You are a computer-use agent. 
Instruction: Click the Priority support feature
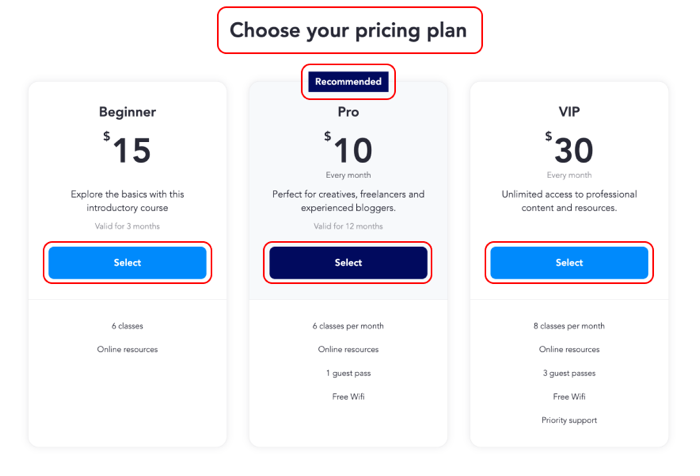point(569,420)
